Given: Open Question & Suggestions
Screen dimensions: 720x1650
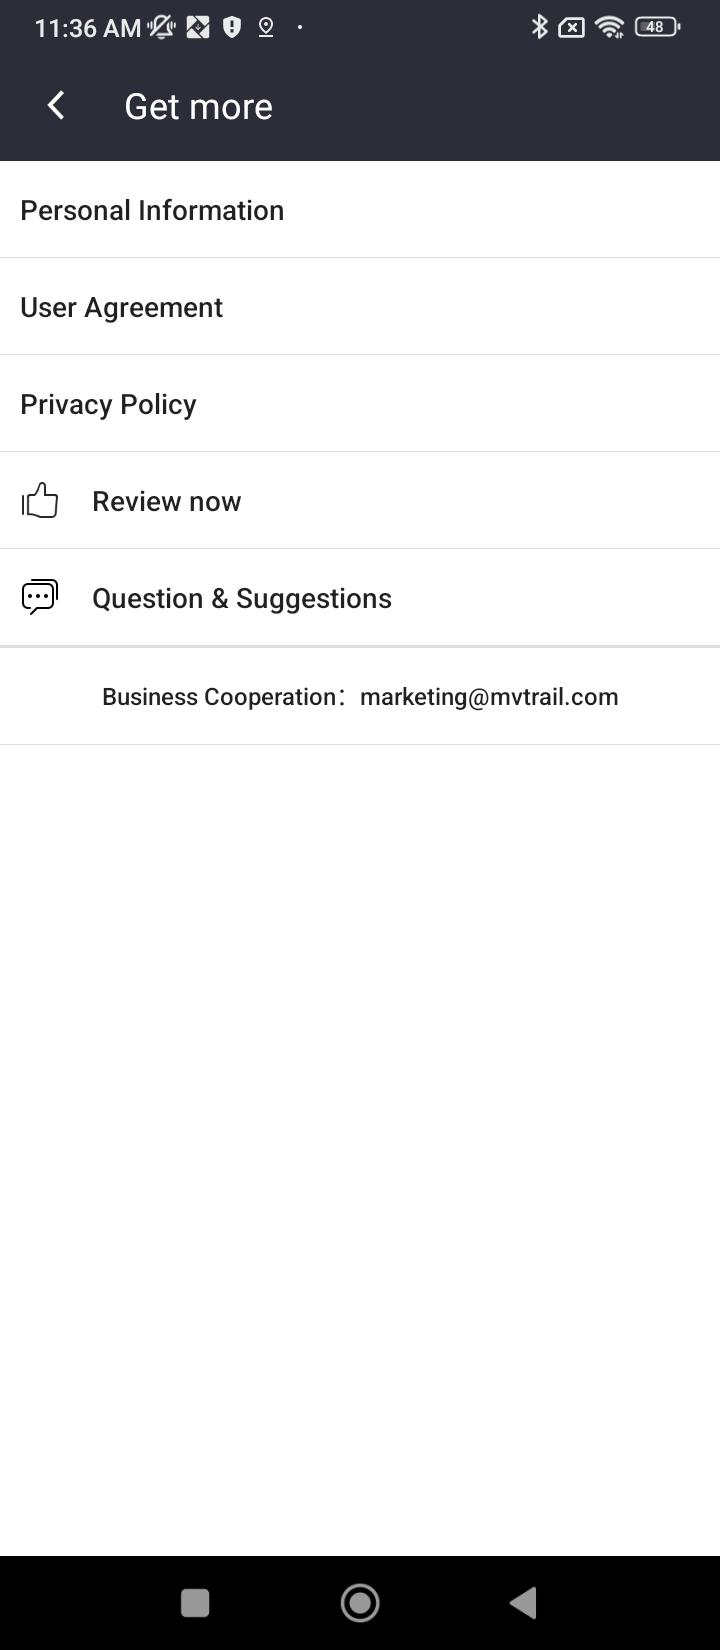Looking at the screenshot, I should tap(242, 598).
